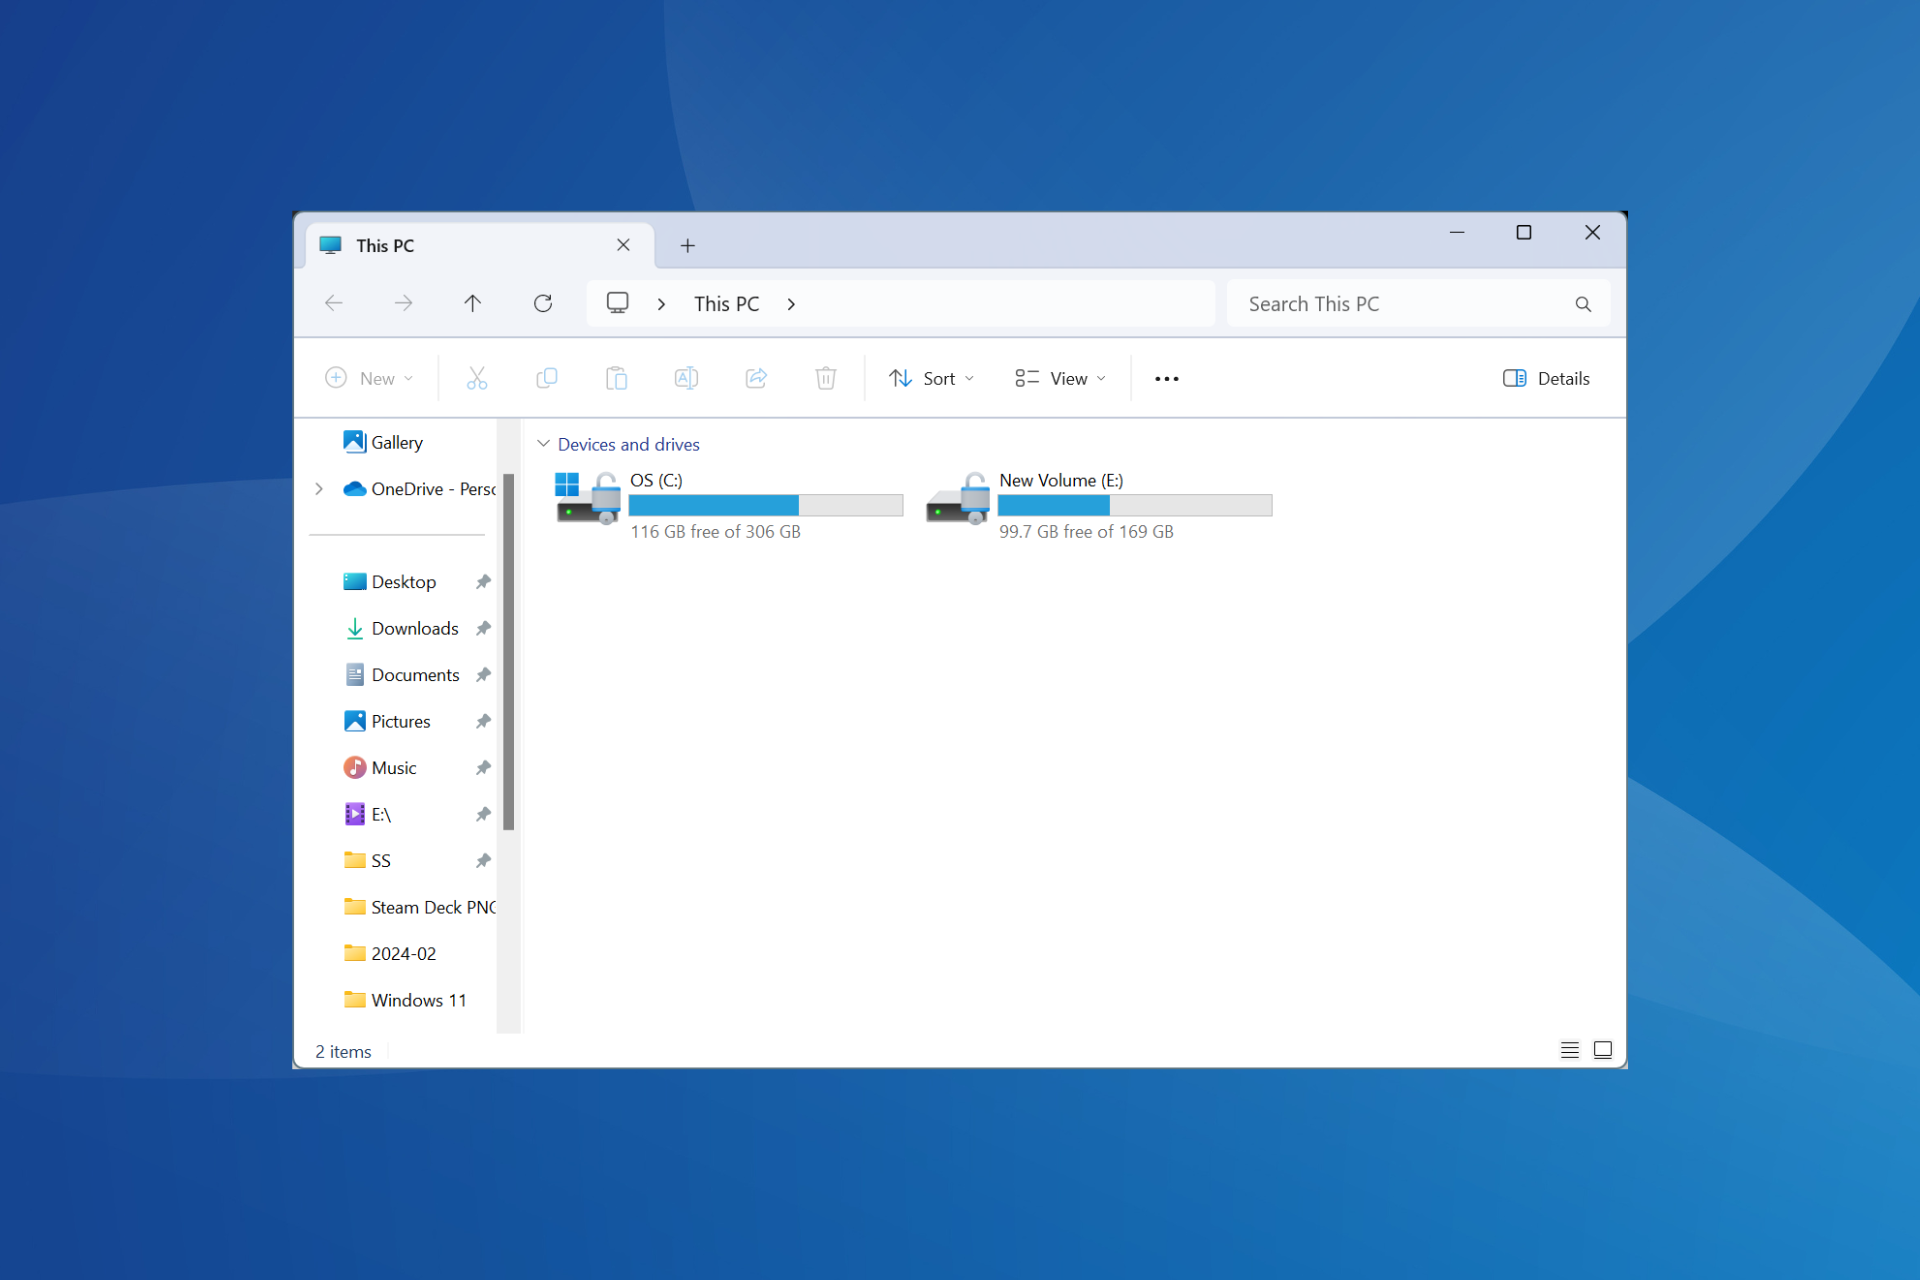The width and height of the screenshot is (1920, 1280).
Task: Unpin Desktop via its pin icon
Action: 483,582
